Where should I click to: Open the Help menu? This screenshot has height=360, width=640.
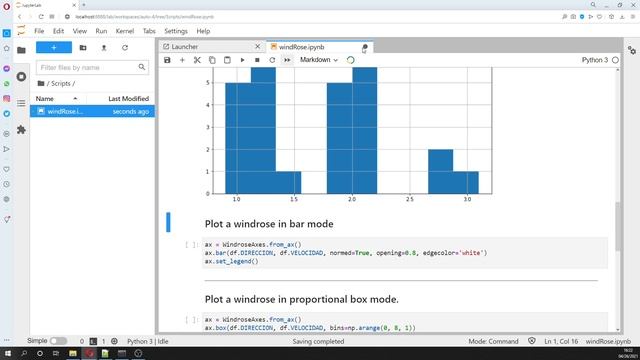pyautogui.click(x=203, y=31)
